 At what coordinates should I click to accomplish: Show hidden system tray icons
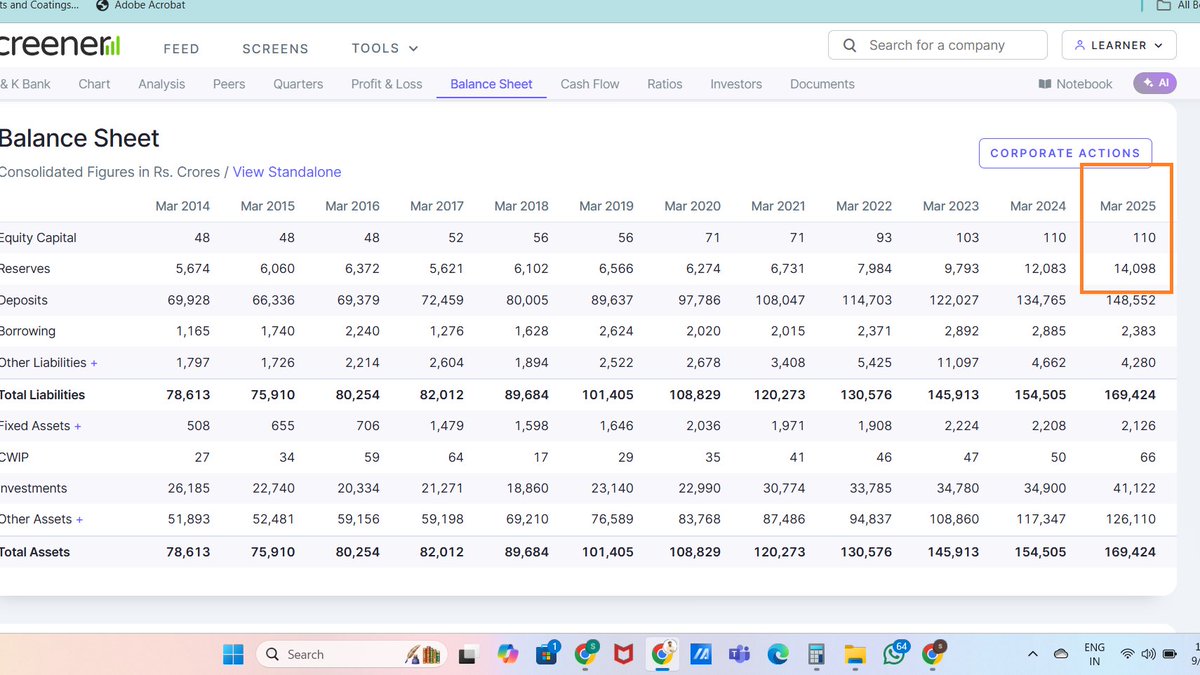pyautogui.click(x=1032, y=654)
